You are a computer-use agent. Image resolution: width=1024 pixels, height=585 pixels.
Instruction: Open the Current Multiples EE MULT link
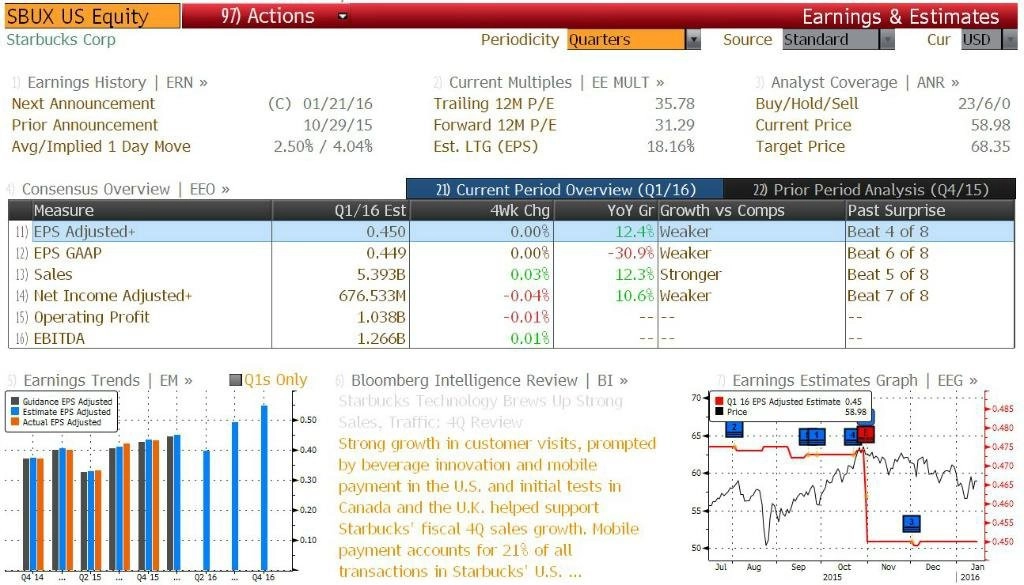[556, 82]
